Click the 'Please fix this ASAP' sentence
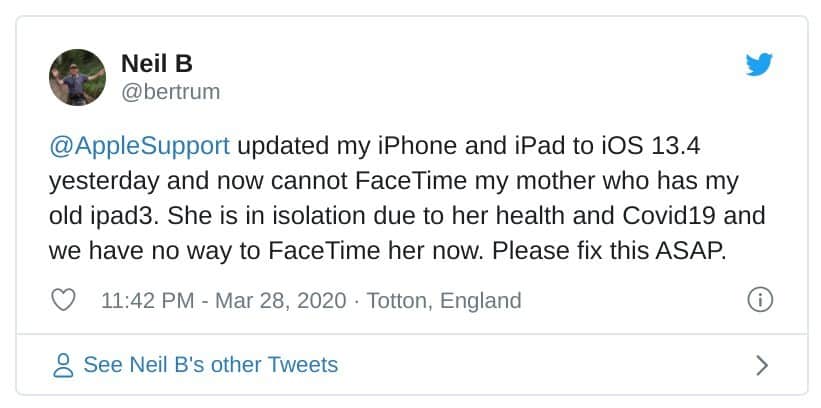 (612, 250)
